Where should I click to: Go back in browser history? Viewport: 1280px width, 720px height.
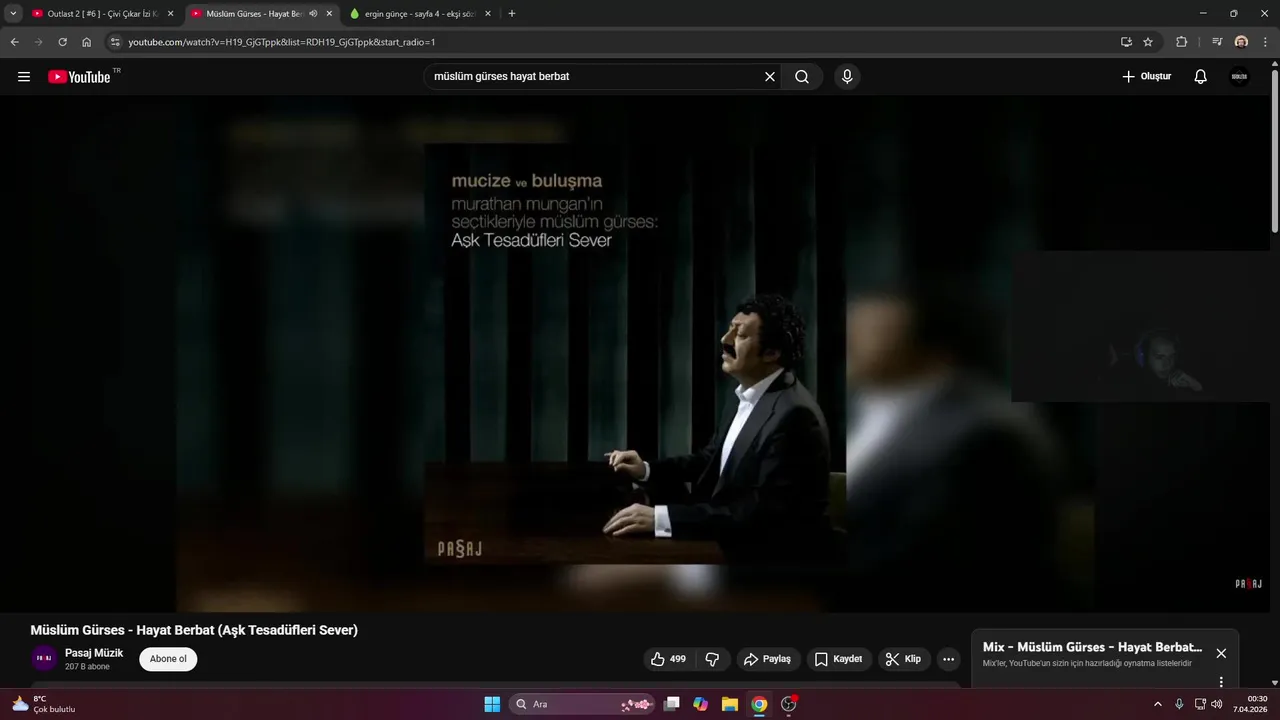click(14, 42)
